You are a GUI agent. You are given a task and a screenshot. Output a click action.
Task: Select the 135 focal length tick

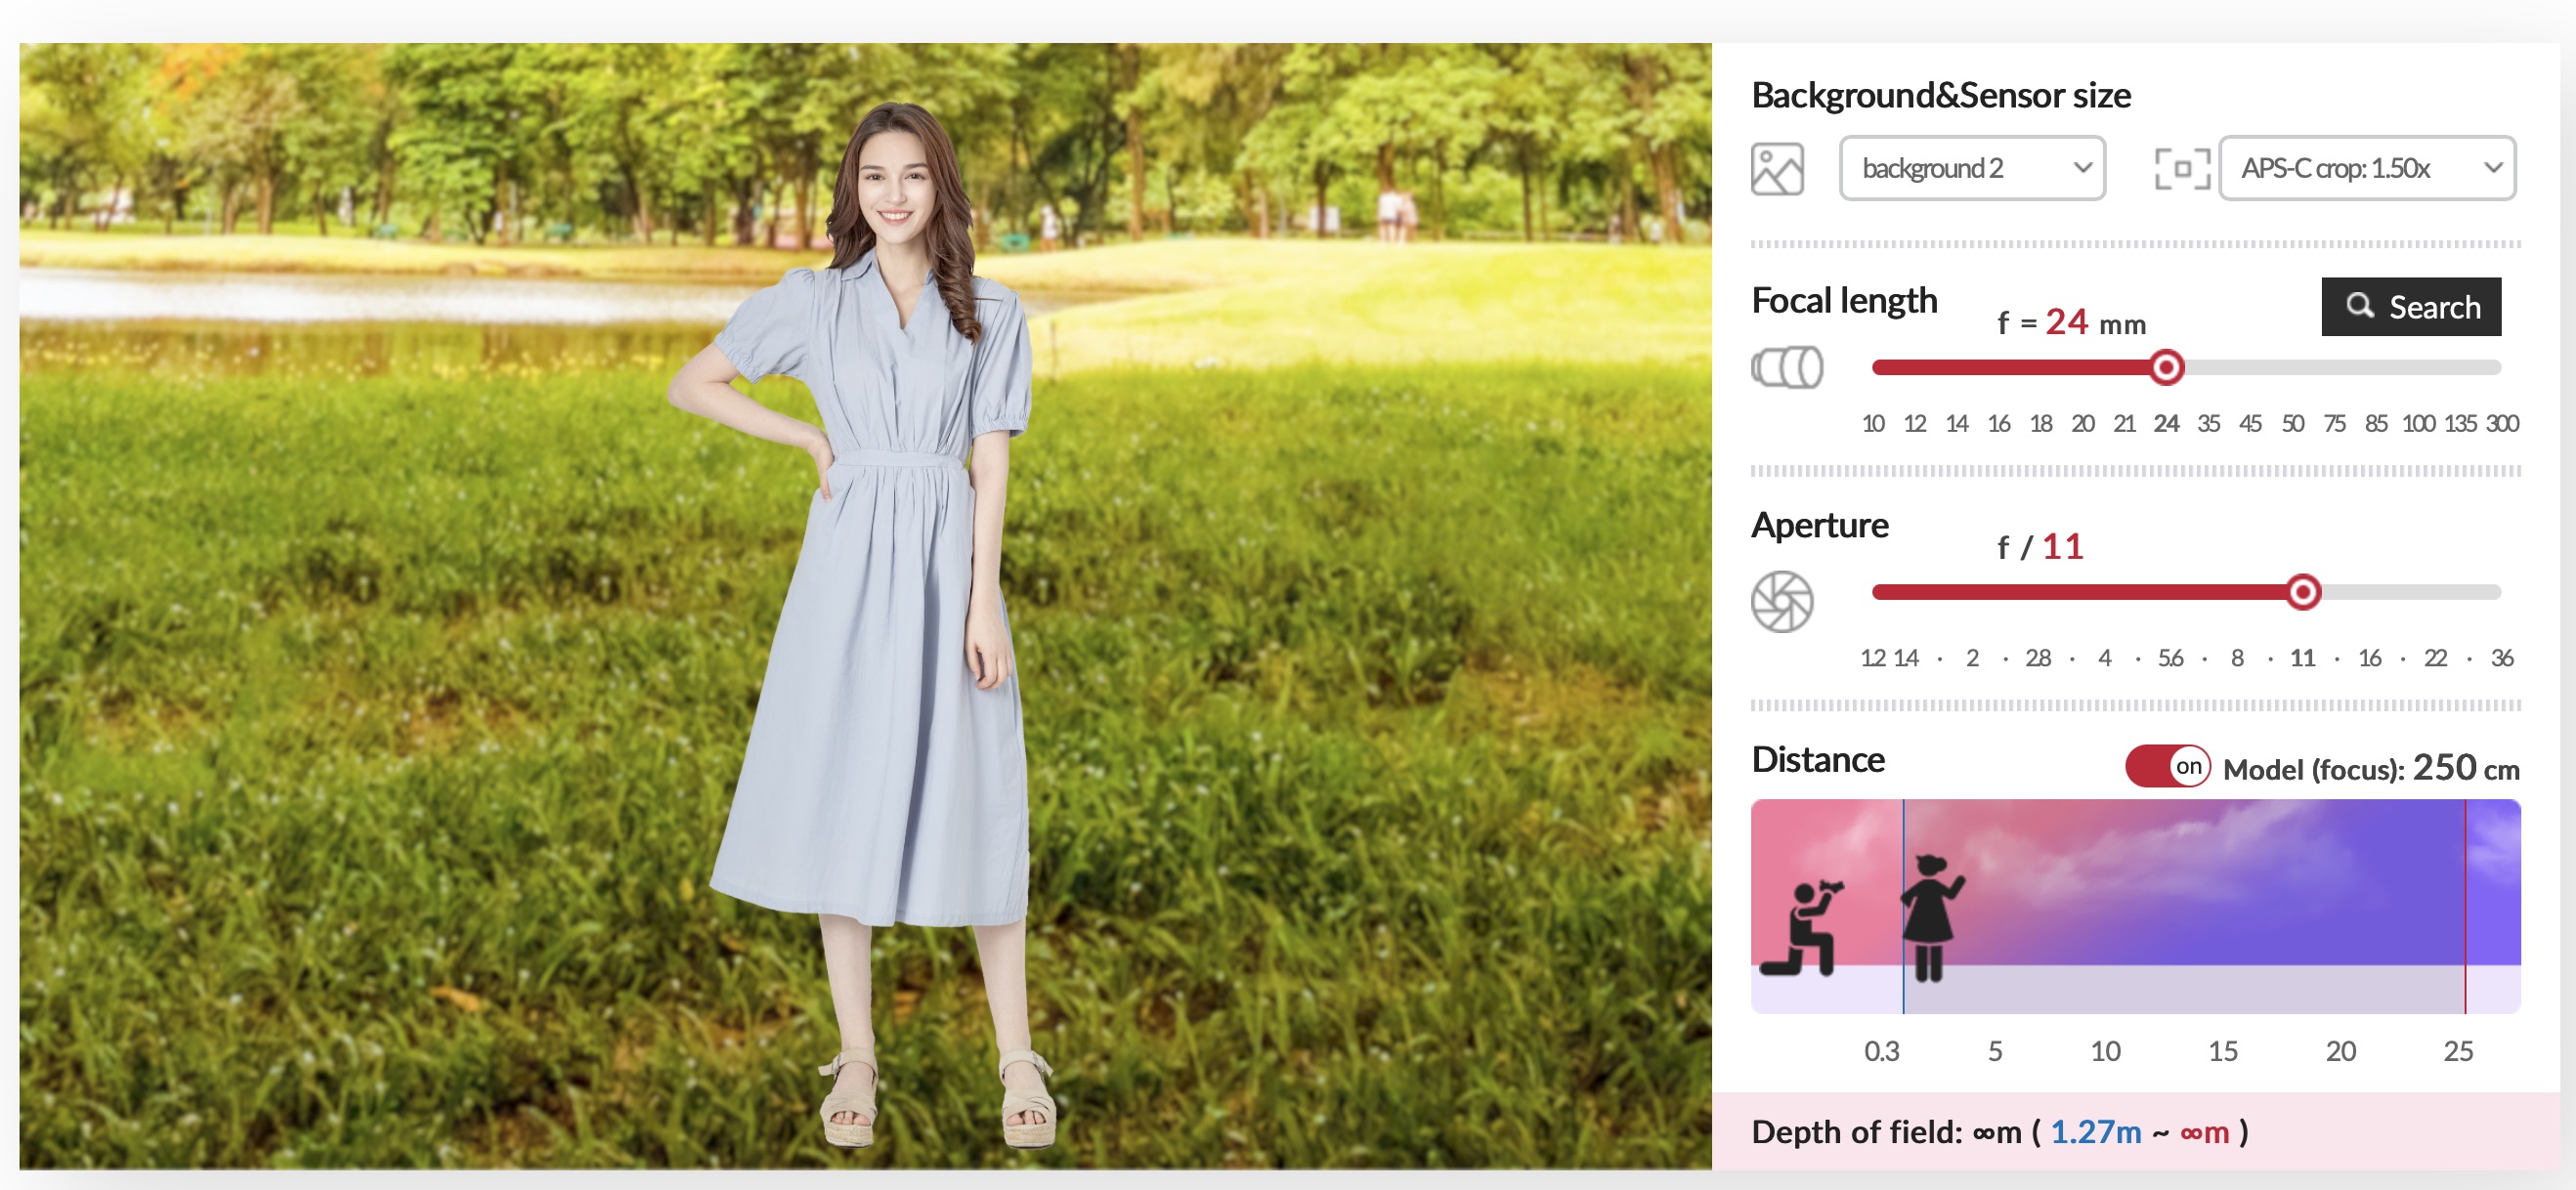2460,423
